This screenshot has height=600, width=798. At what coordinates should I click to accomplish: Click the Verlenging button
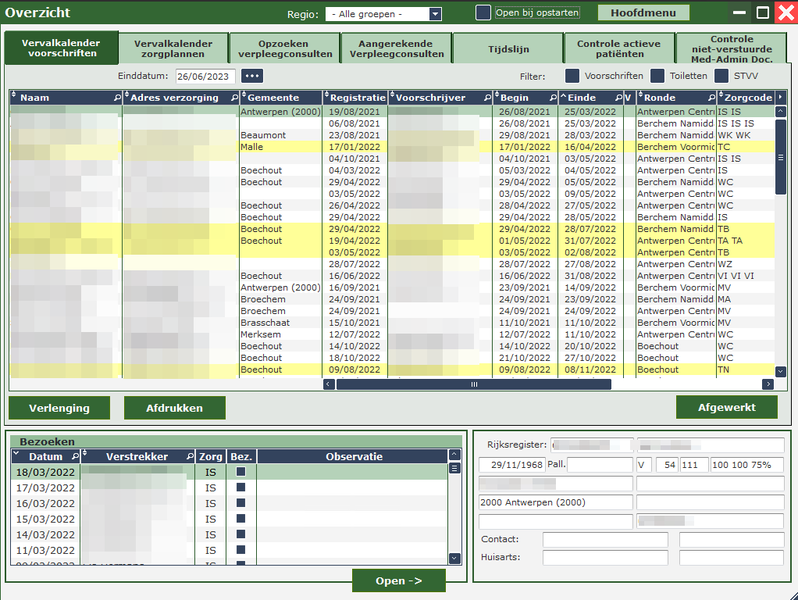(x=59, y=408)
